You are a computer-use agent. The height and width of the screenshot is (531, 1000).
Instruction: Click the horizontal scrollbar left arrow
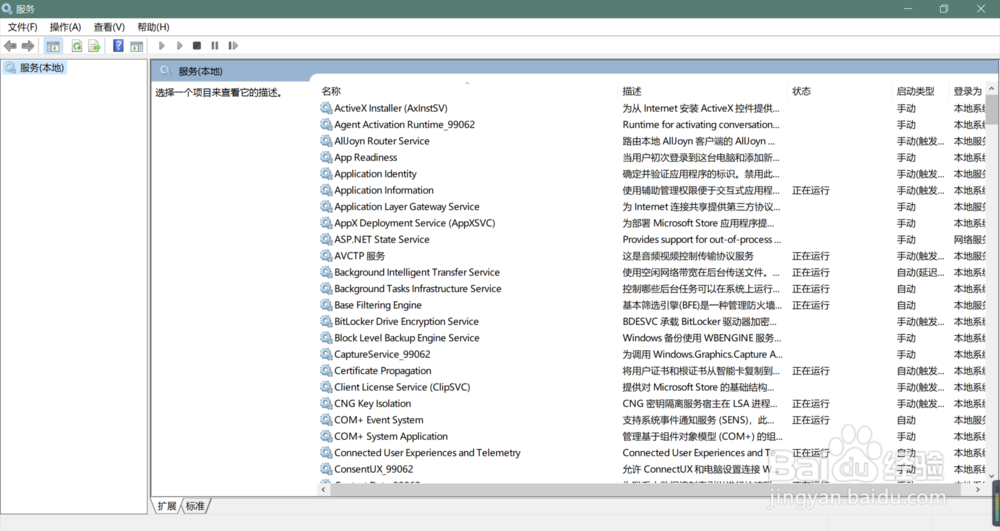[x=324, y=490]
